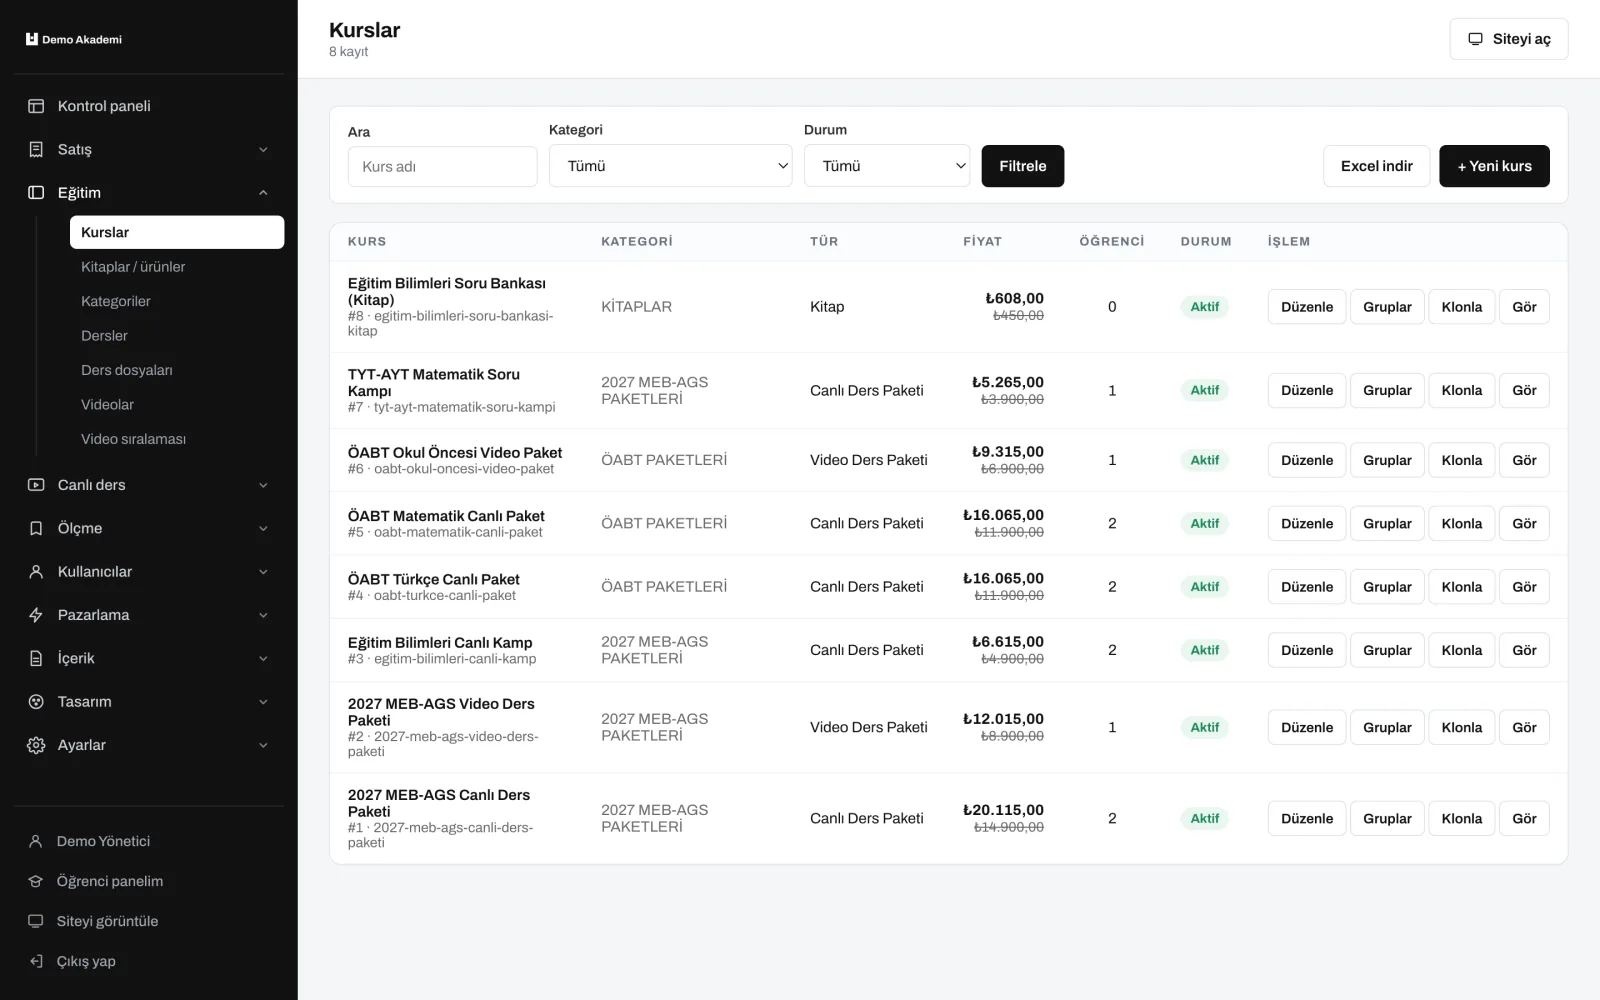Click the Kurs adı search field
Screen dimensions: 1600x1000
click(x=442, y=167)
